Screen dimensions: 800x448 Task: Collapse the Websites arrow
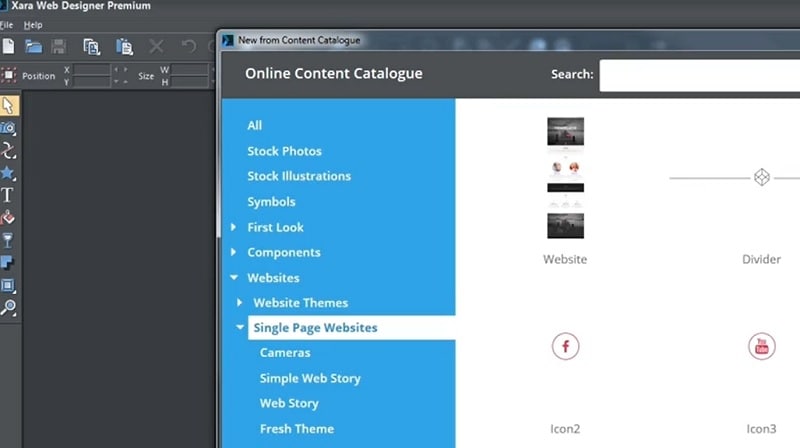click(x=234, y=277)
